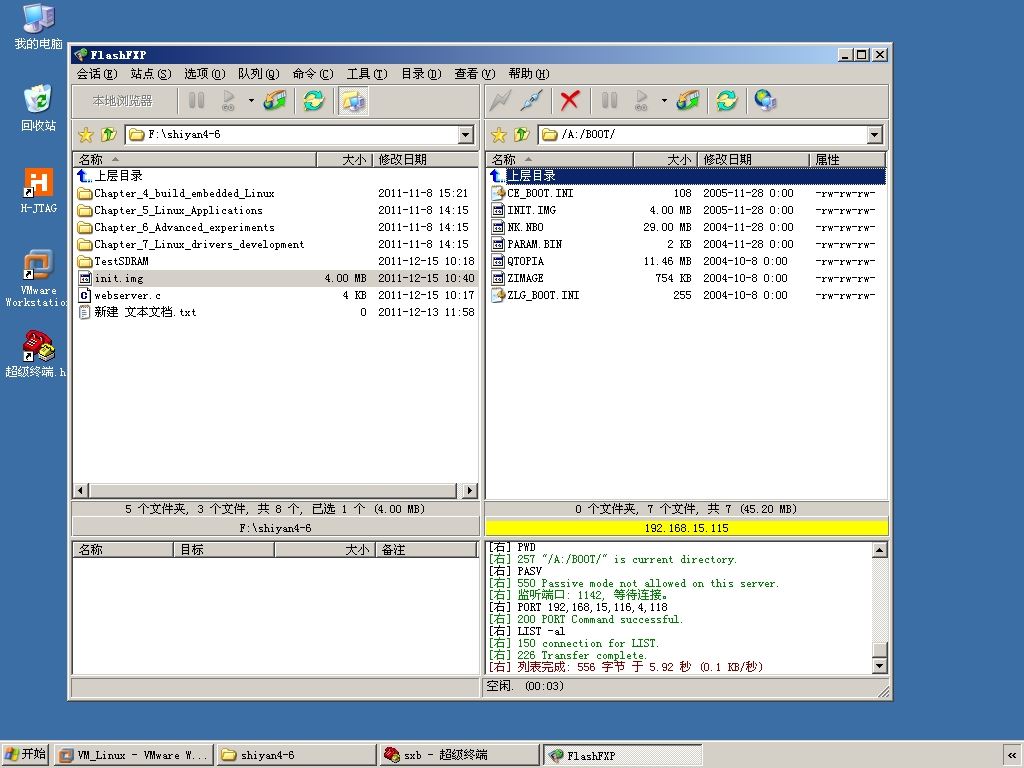Open the 会话(E) menu
1024x768 pixels.
97,74
